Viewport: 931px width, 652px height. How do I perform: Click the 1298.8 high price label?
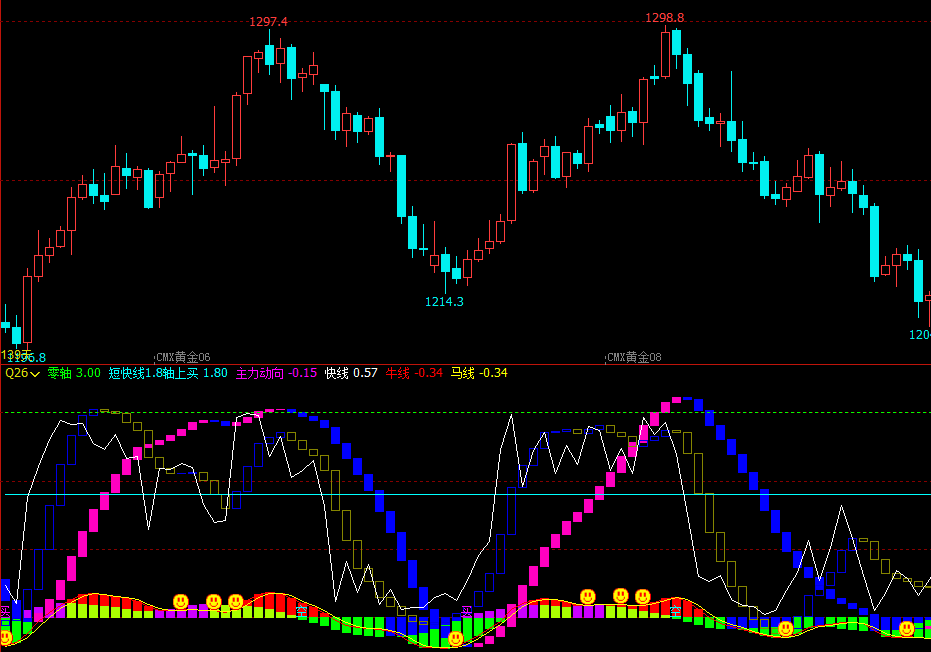(664, 18)
